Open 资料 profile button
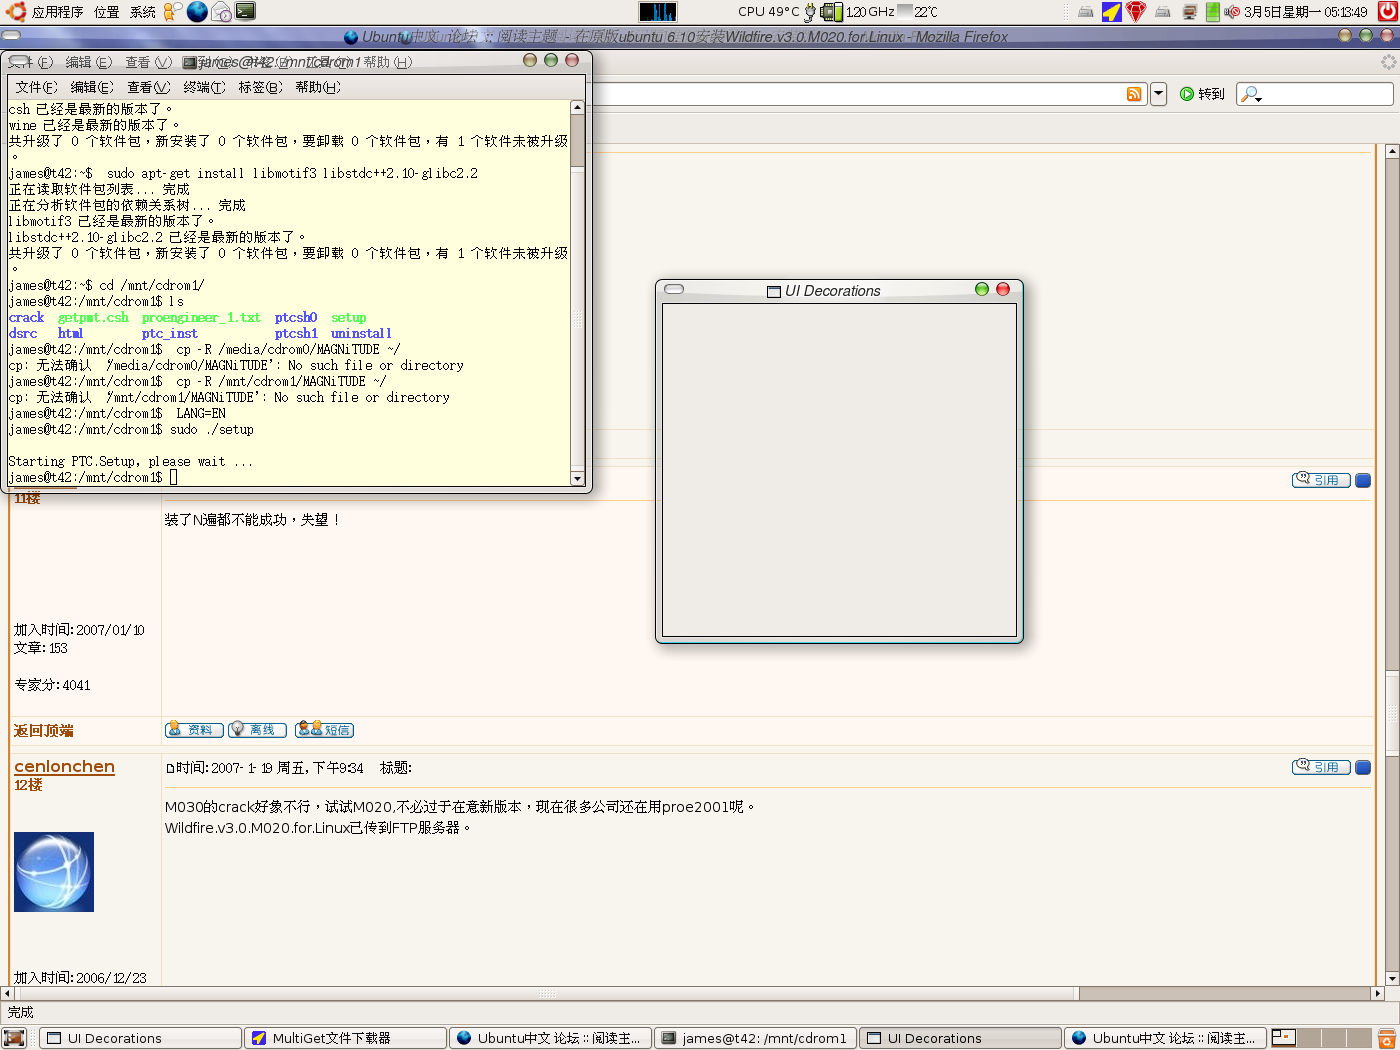This screenshot has width=1400, height=1050. 194,730
